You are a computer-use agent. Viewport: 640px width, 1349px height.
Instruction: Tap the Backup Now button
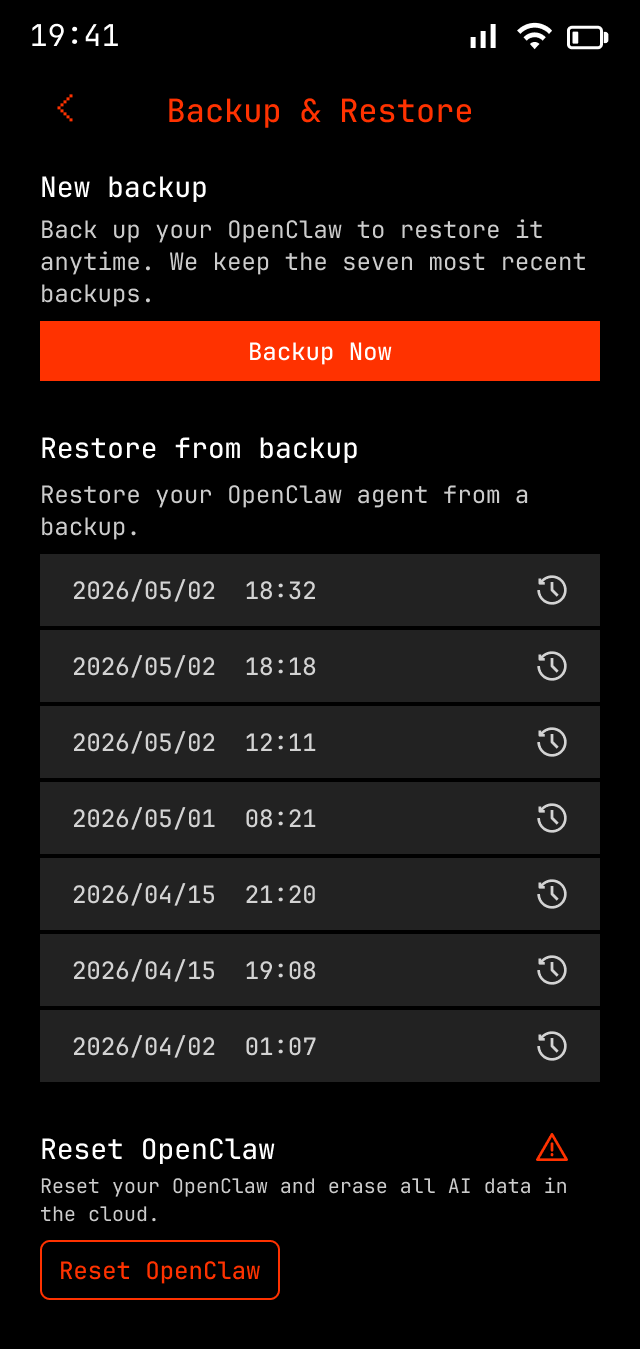(x=320, y=351)
